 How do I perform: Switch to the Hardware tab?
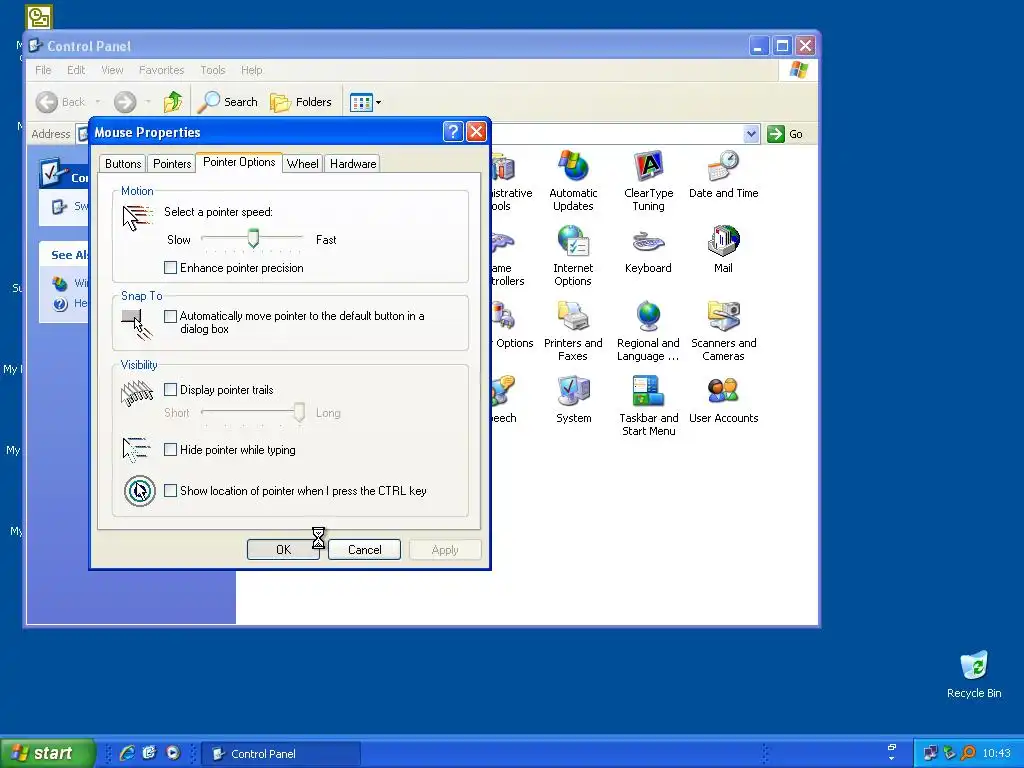click(x=353, y=163)
